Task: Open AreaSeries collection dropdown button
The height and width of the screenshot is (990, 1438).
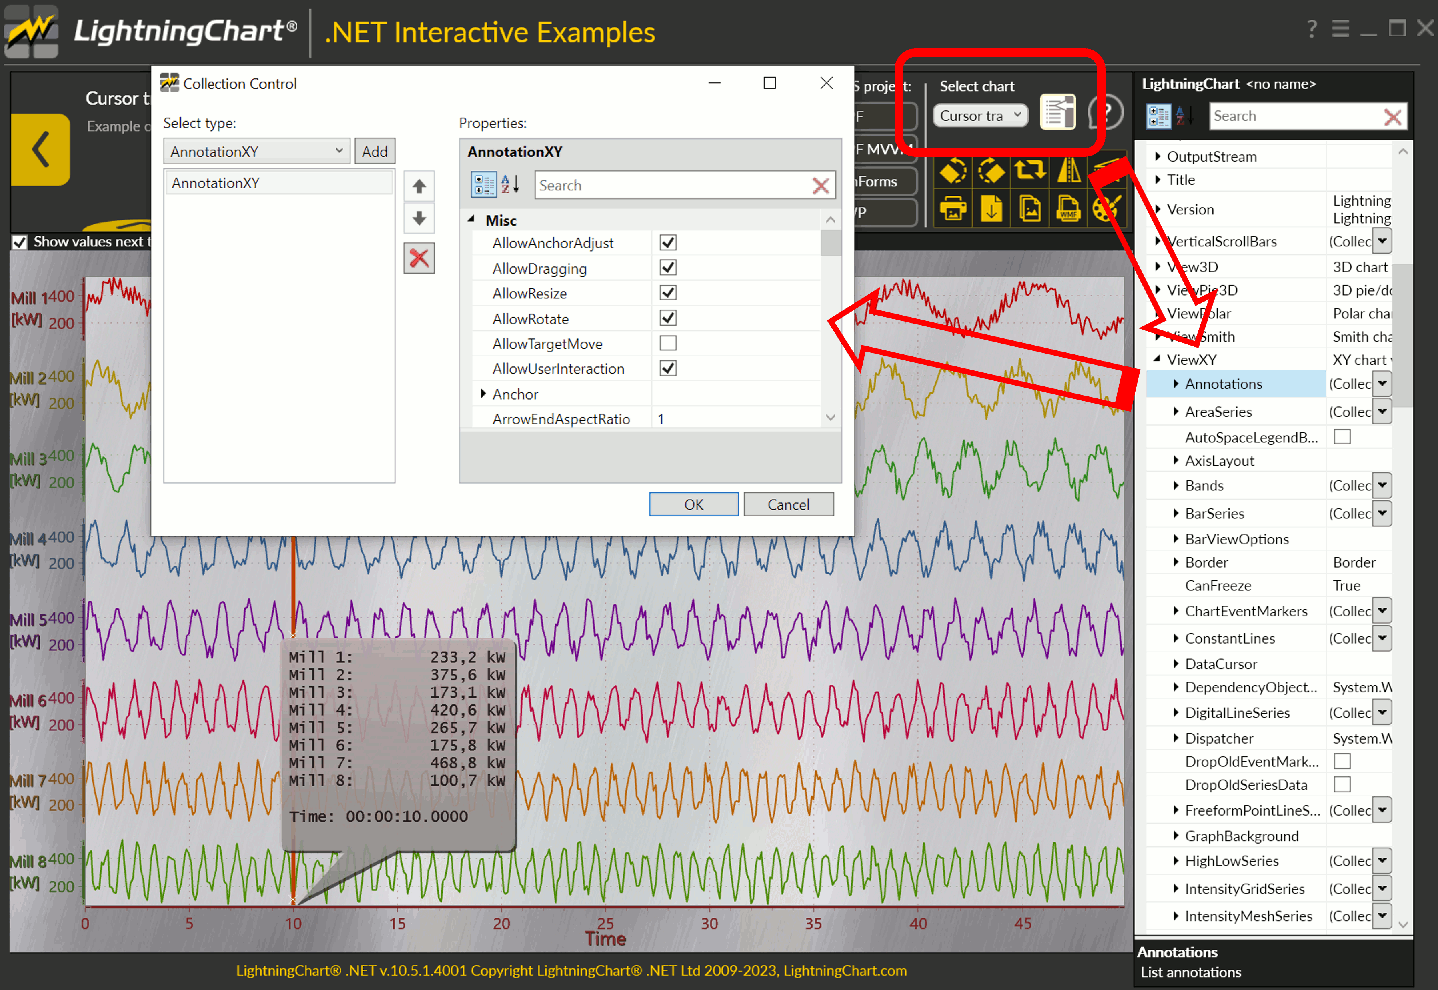Action: [1382, 411]
